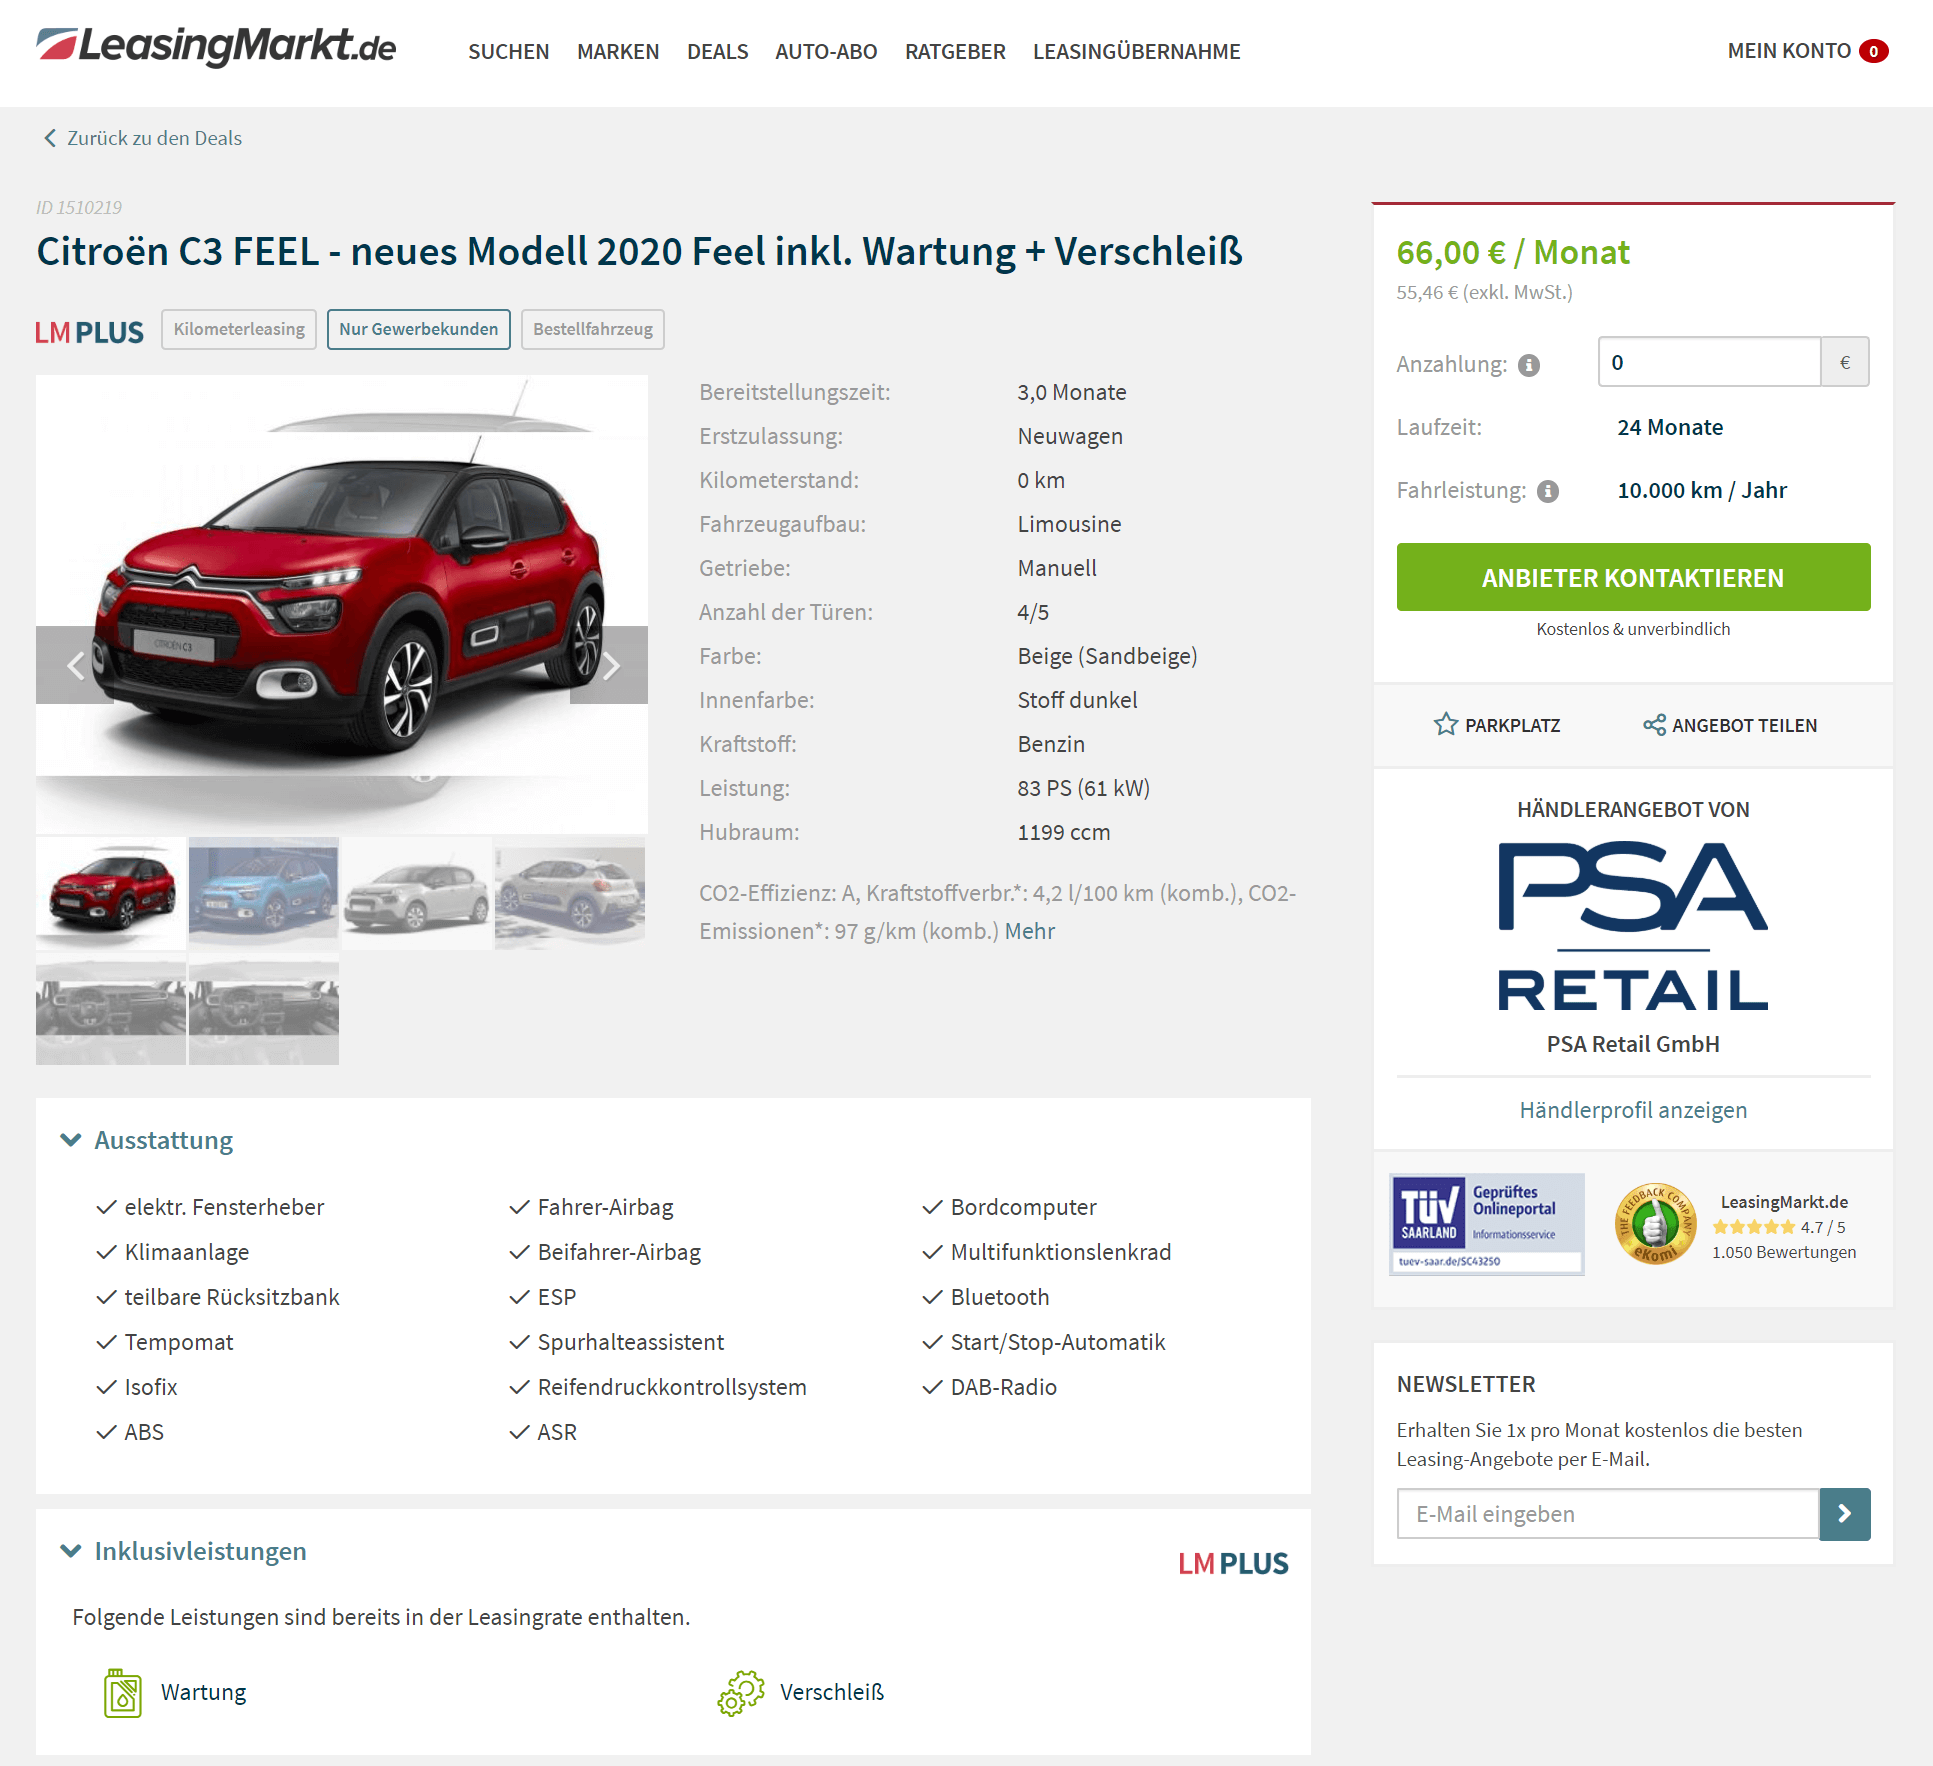Click the next image arrow on car photo
This screenshot has width=1933, height=1766.
tap(610, 665)
